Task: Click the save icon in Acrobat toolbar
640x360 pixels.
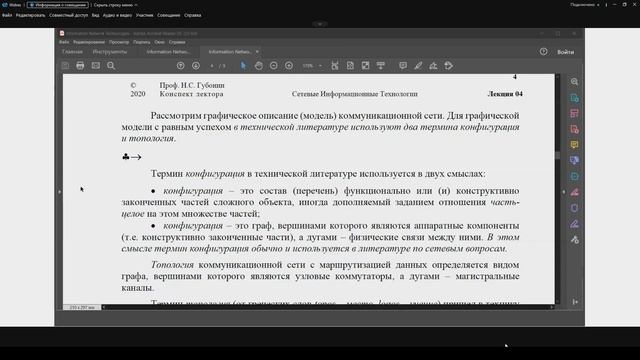Action: pos(65,66)
